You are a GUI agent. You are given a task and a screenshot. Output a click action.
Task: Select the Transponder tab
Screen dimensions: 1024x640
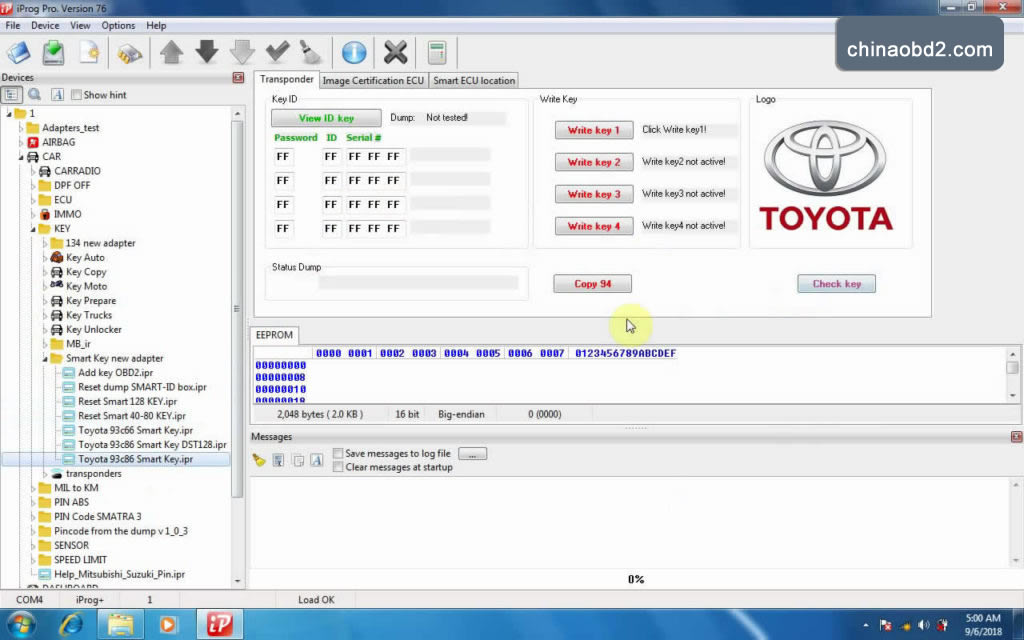pos(287,79)
